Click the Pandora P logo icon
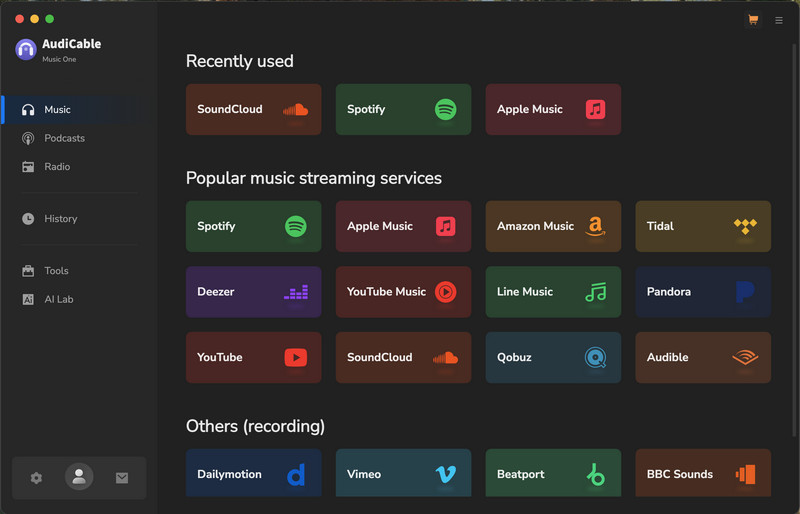800x514 pixels. point(745,292)
